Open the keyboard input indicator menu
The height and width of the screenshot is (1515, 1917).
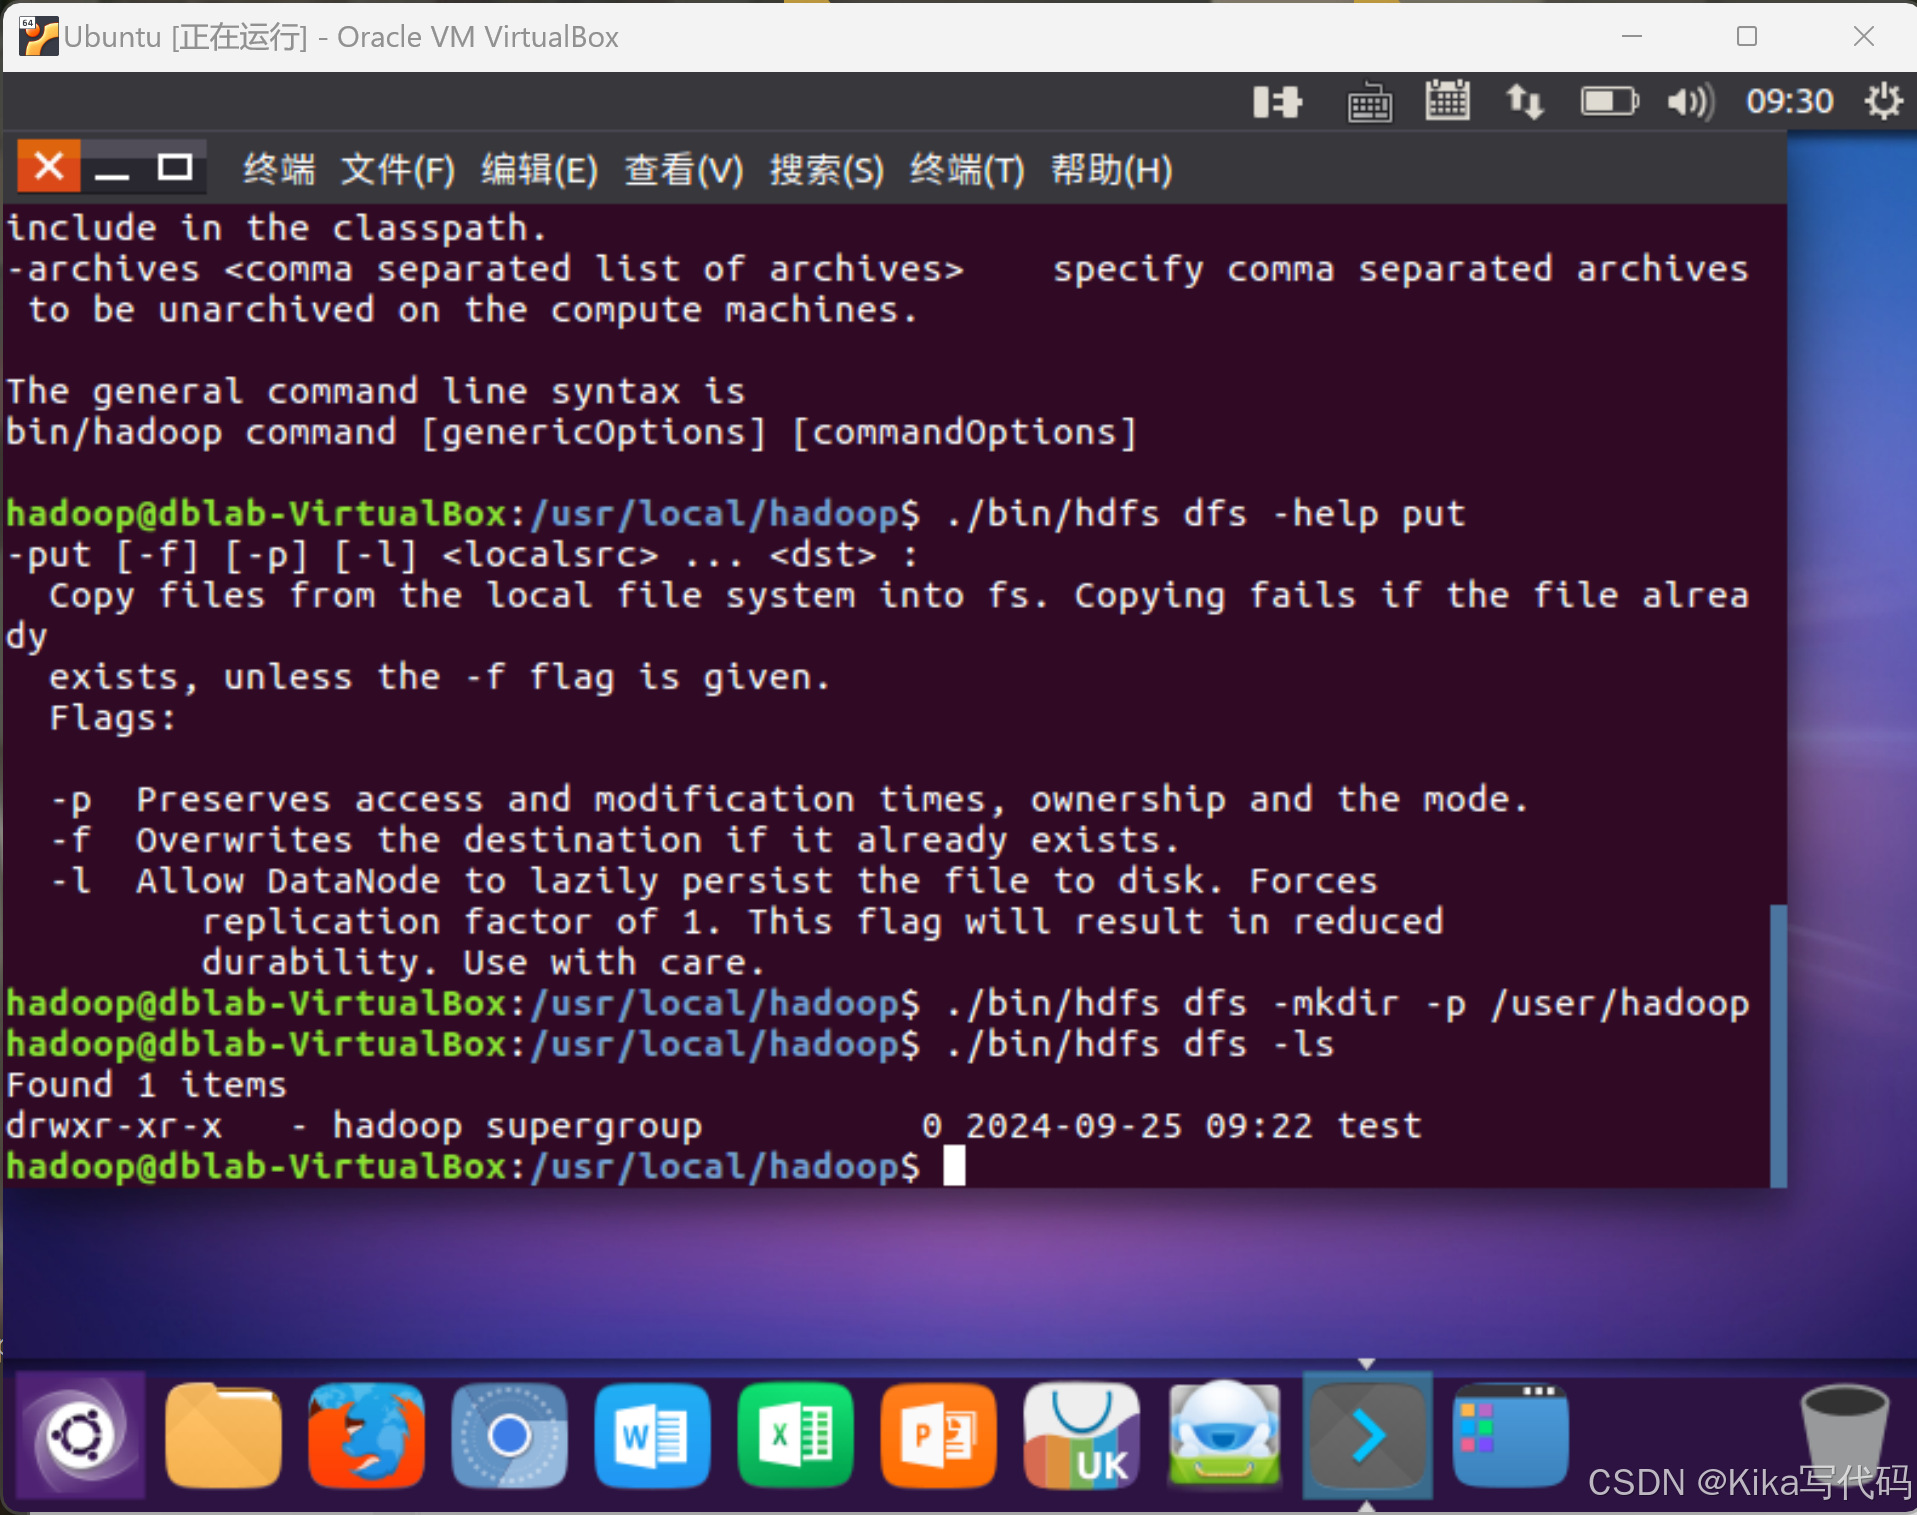[x=1370, y=101]
